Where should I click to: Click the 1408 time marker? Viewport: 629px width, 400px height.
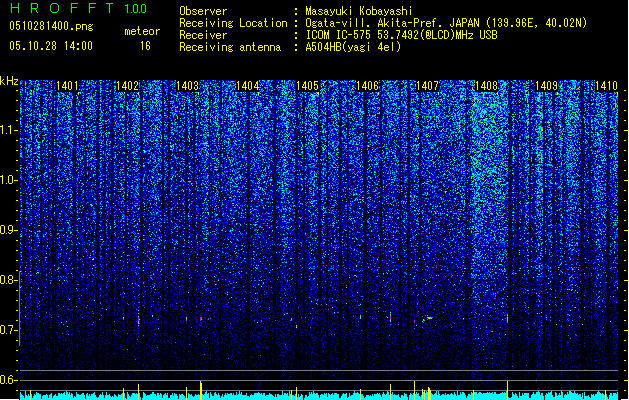tap(486, 86)
